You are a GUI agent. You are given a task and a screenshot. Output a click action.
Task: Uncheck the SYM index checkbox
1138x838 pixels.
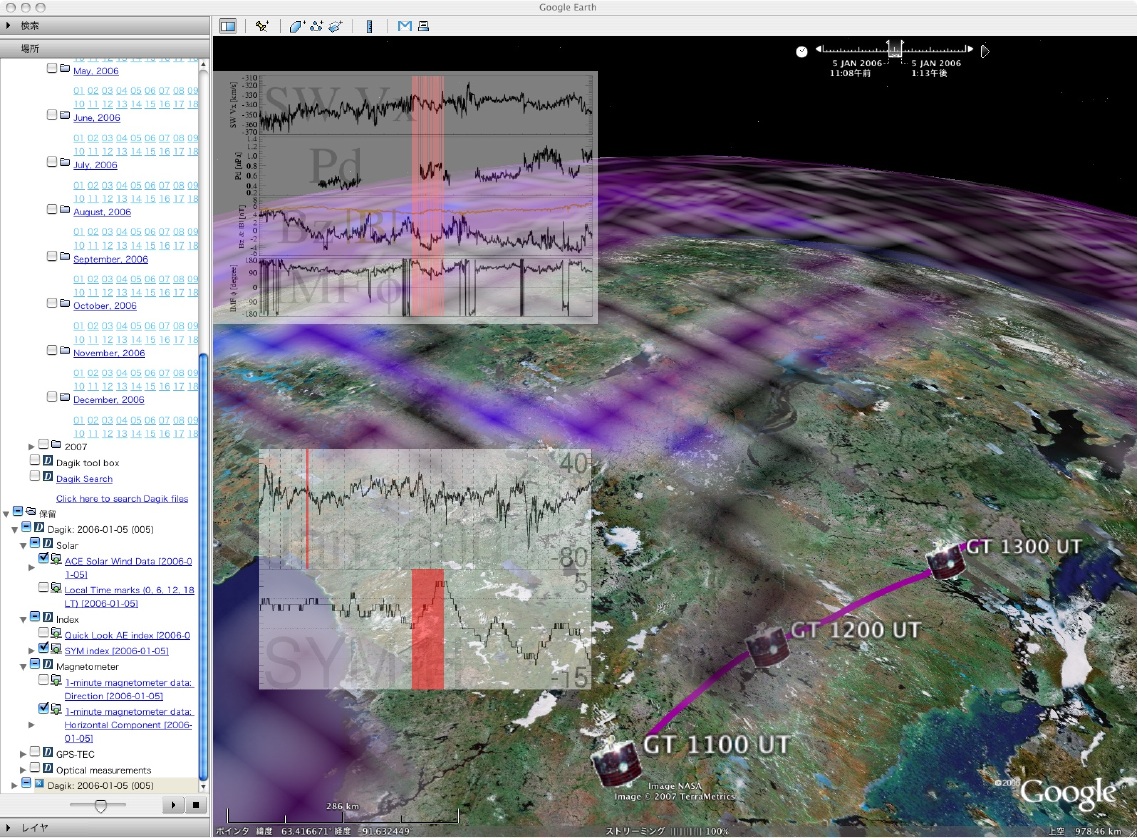pyautogui.click(x=44, y=649)
